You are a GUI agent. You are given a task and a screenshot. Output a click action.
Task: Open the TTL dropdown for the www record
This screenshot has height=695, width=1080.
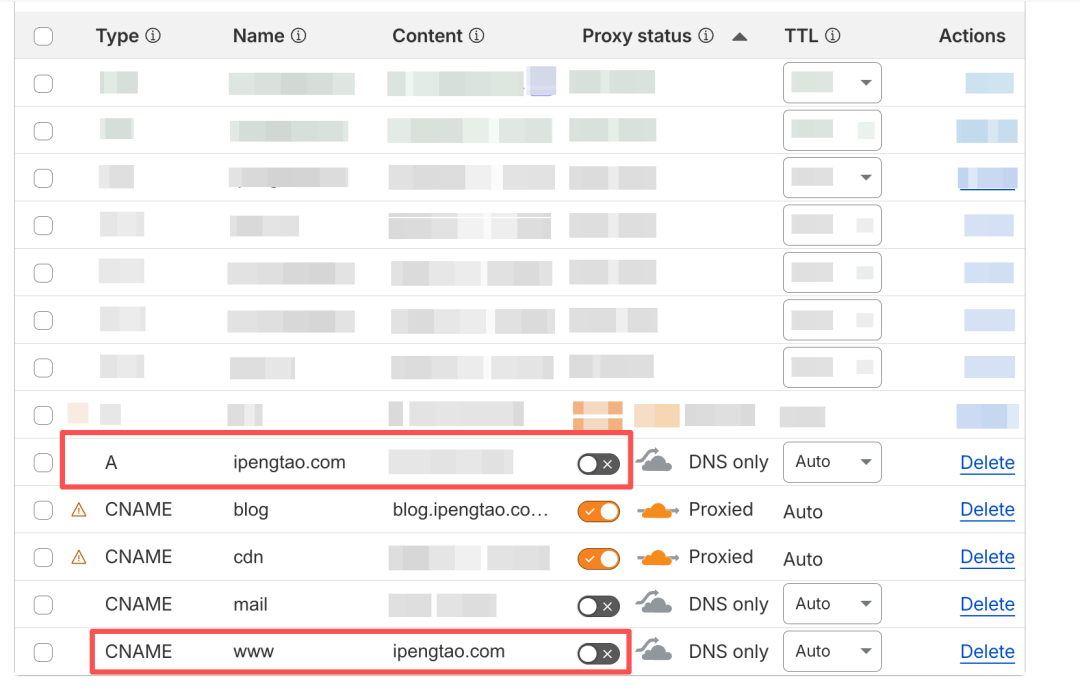pos(832,651)
